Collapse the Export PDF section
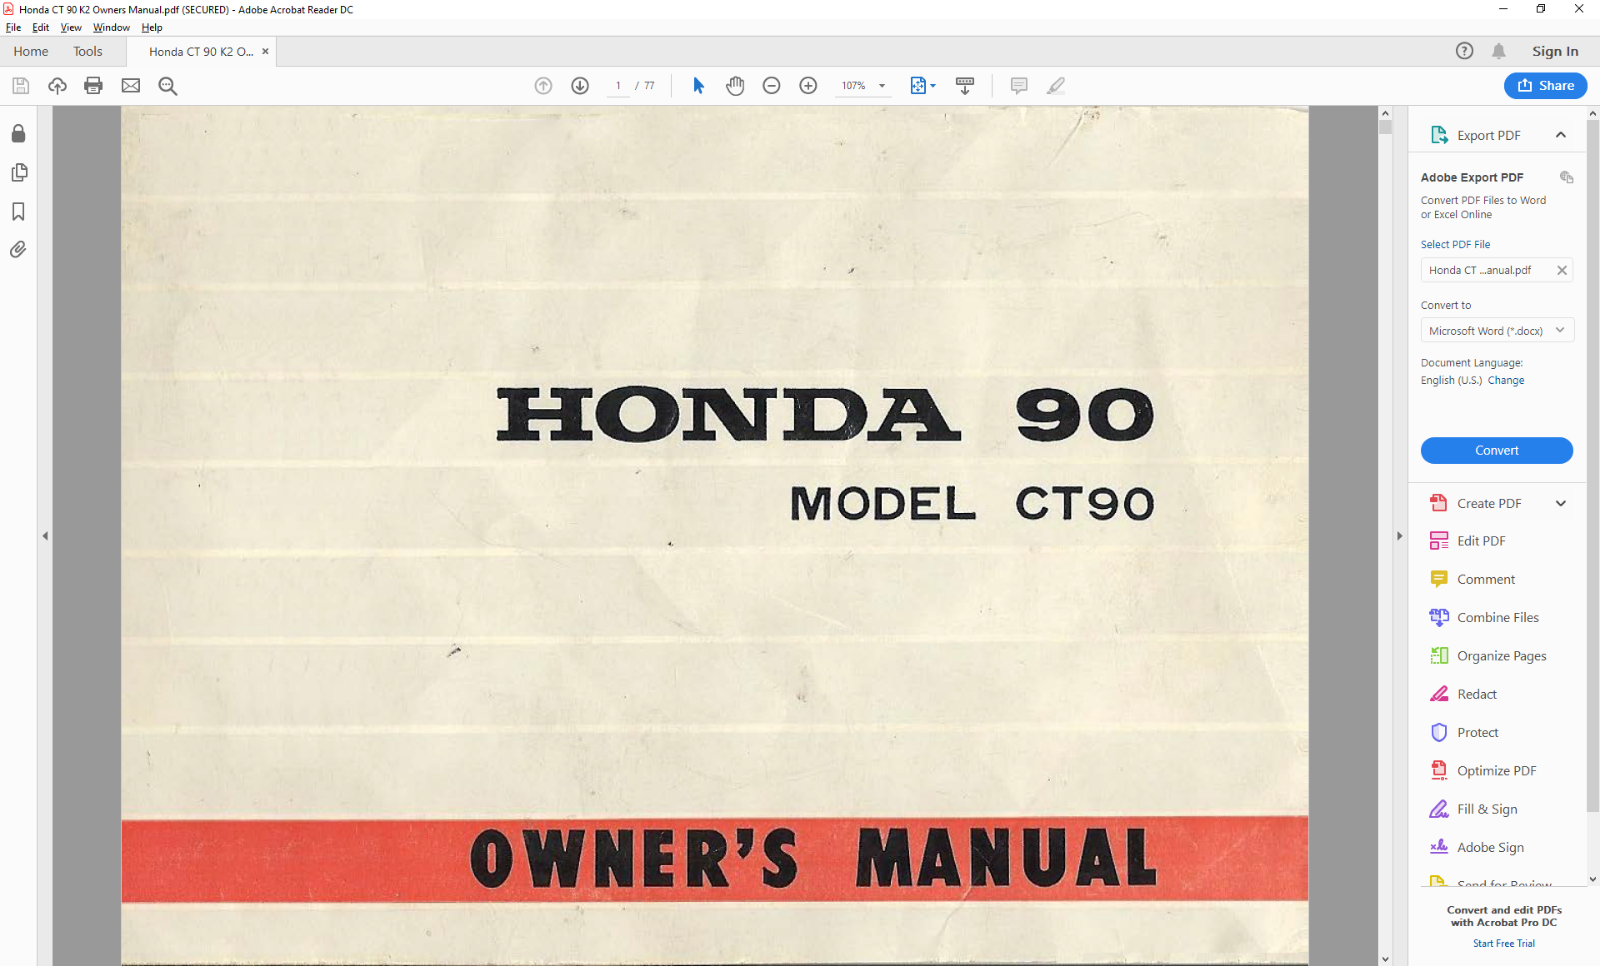The width and height of the screenshot is (1600, 966). coord(1560,135)
